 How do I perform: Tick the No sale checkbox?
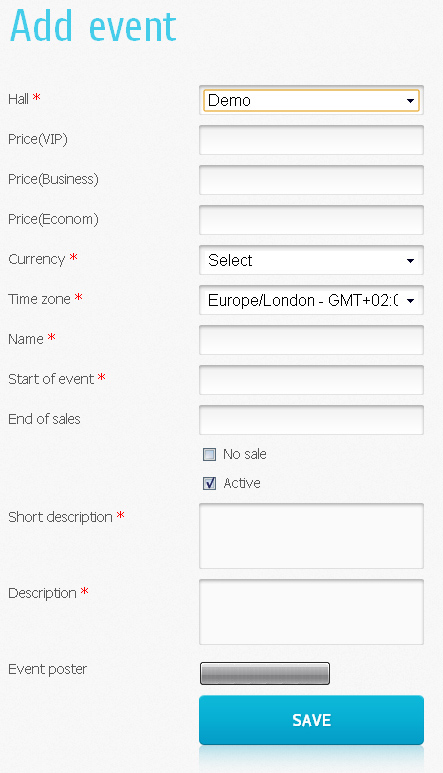point(209,454)
